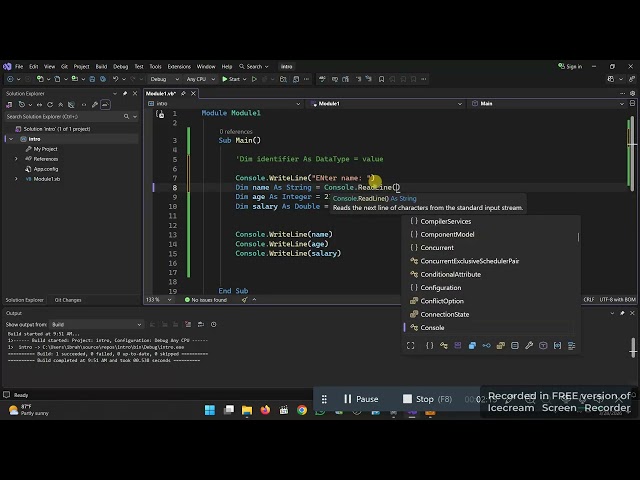The height and width of the screenshot is (480, 640).
Task: Click the Toggle Bookmark icon in toolbar
Action: pyautogui.click(x=381, y=79)
